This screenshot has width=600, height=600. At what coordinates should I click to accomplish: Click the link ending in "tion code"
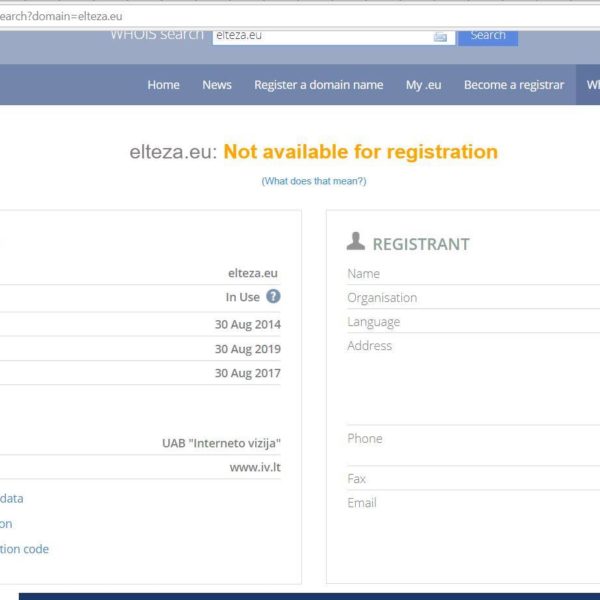pos(24,549)
